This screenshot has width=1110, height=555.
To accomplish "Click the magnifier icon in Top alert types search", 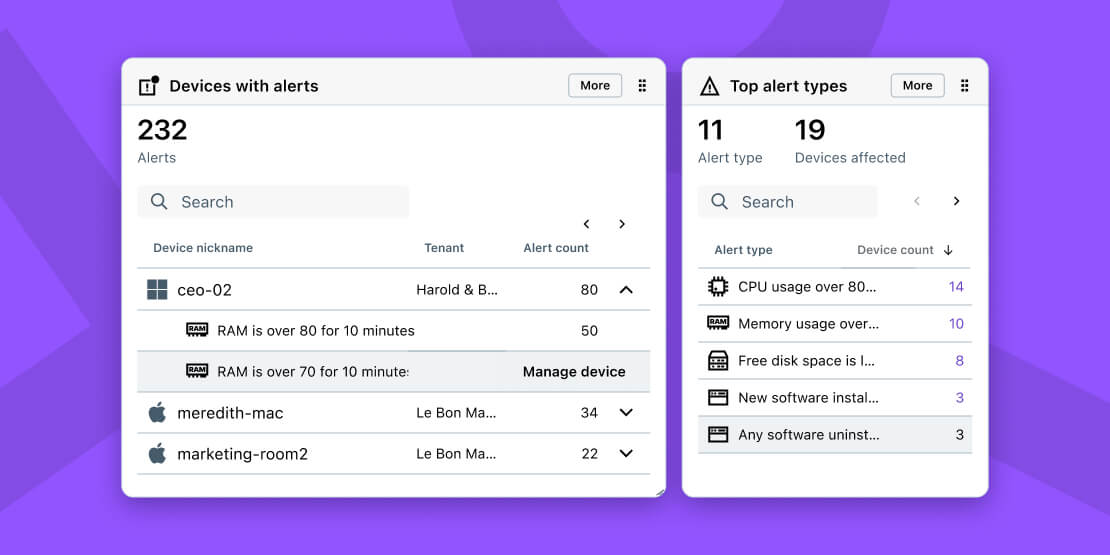I will [x=719, y=202].
